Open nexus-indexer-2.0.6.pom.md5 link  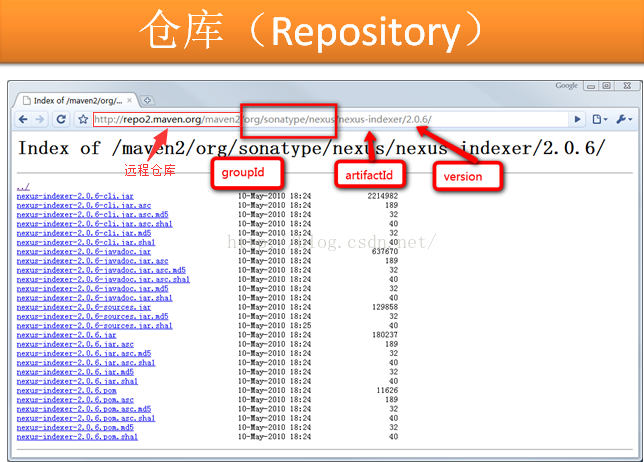(x=75, y=428)
